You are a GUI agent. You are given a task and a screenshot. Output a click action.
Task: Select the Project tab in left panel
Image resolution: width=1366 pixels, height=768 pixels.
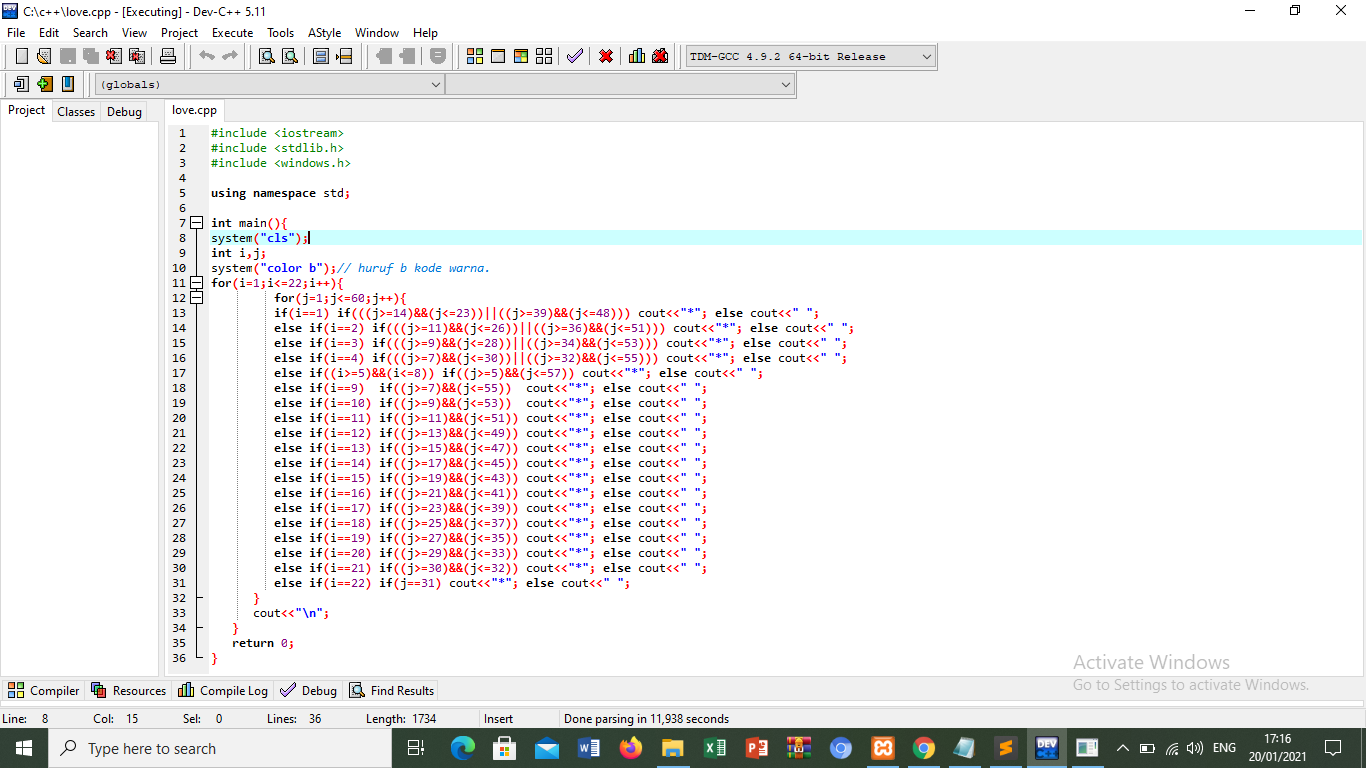click(27, 110)
